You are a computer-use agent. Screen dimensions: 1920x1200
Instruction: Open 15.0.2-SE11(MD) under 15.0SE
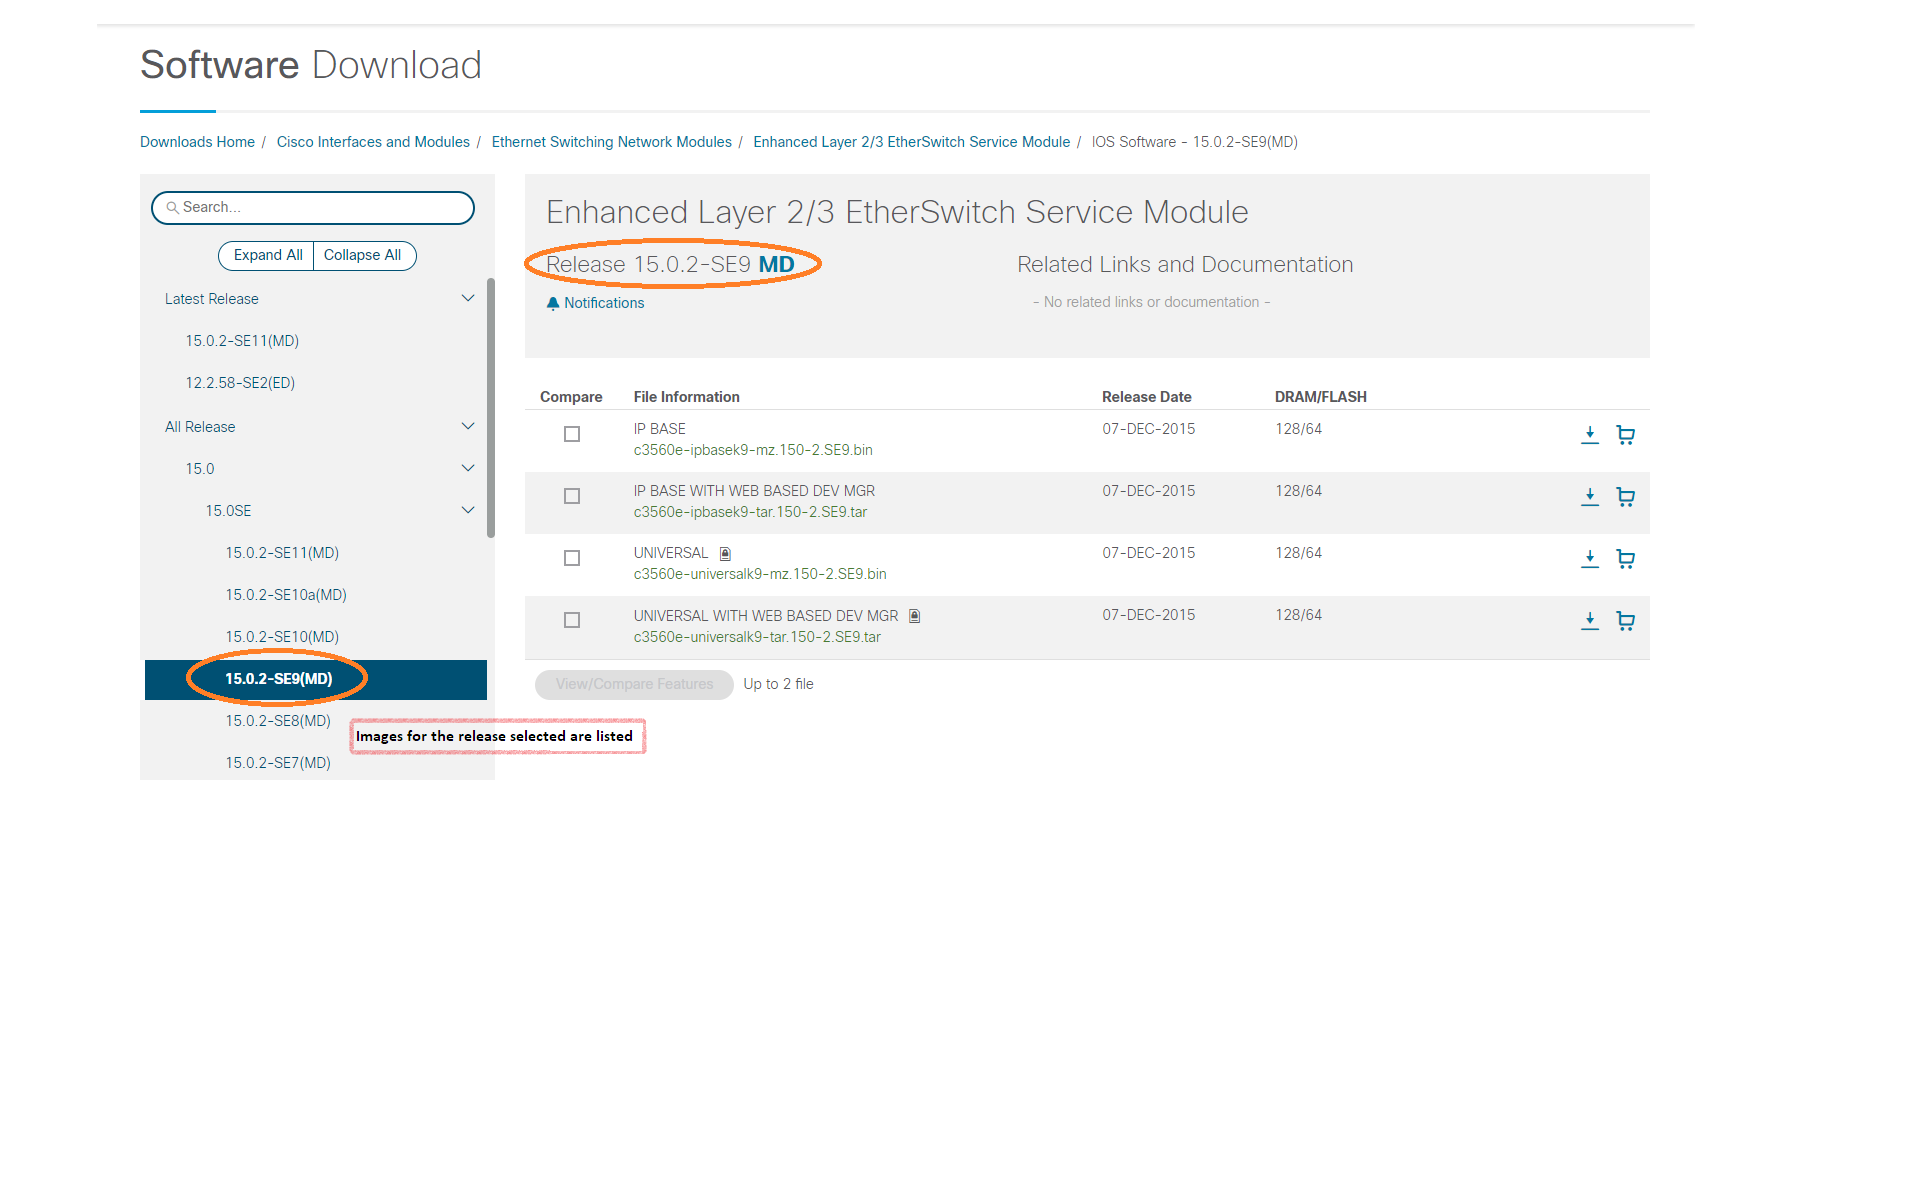(x=282, y=553)
